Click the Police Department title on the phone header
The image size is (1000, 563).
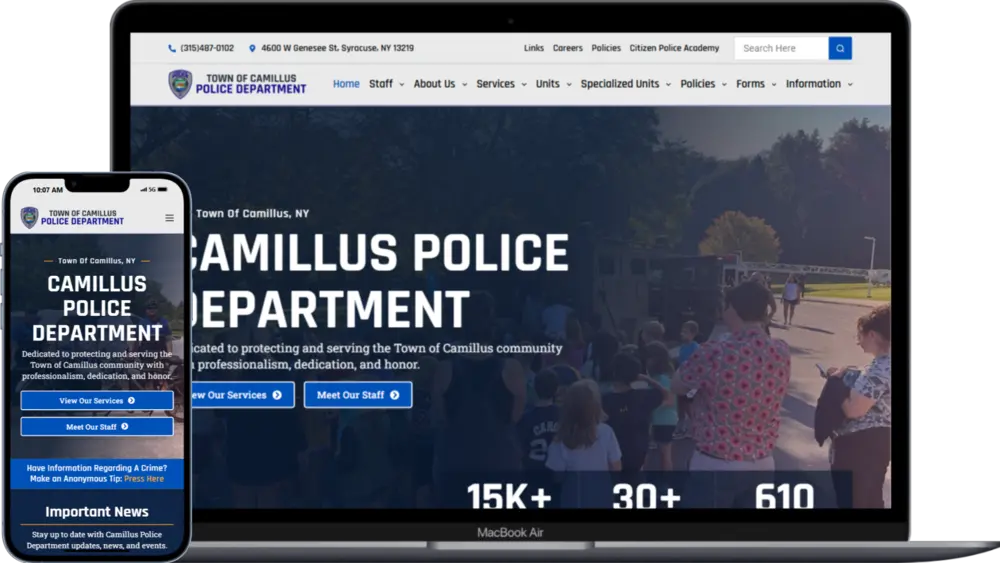[x=82, y=221]
